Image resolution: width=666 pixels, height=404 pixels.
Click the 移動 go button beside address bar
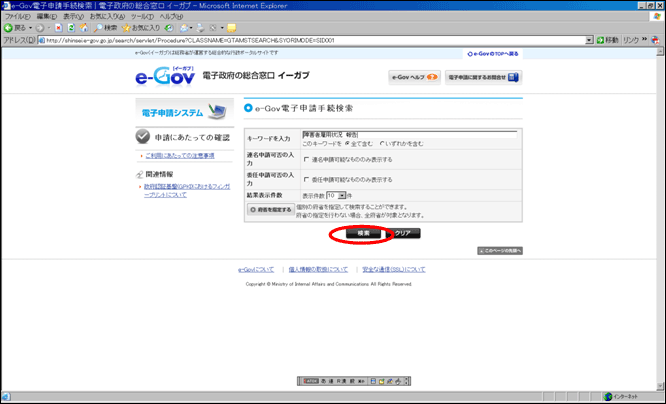606,40
